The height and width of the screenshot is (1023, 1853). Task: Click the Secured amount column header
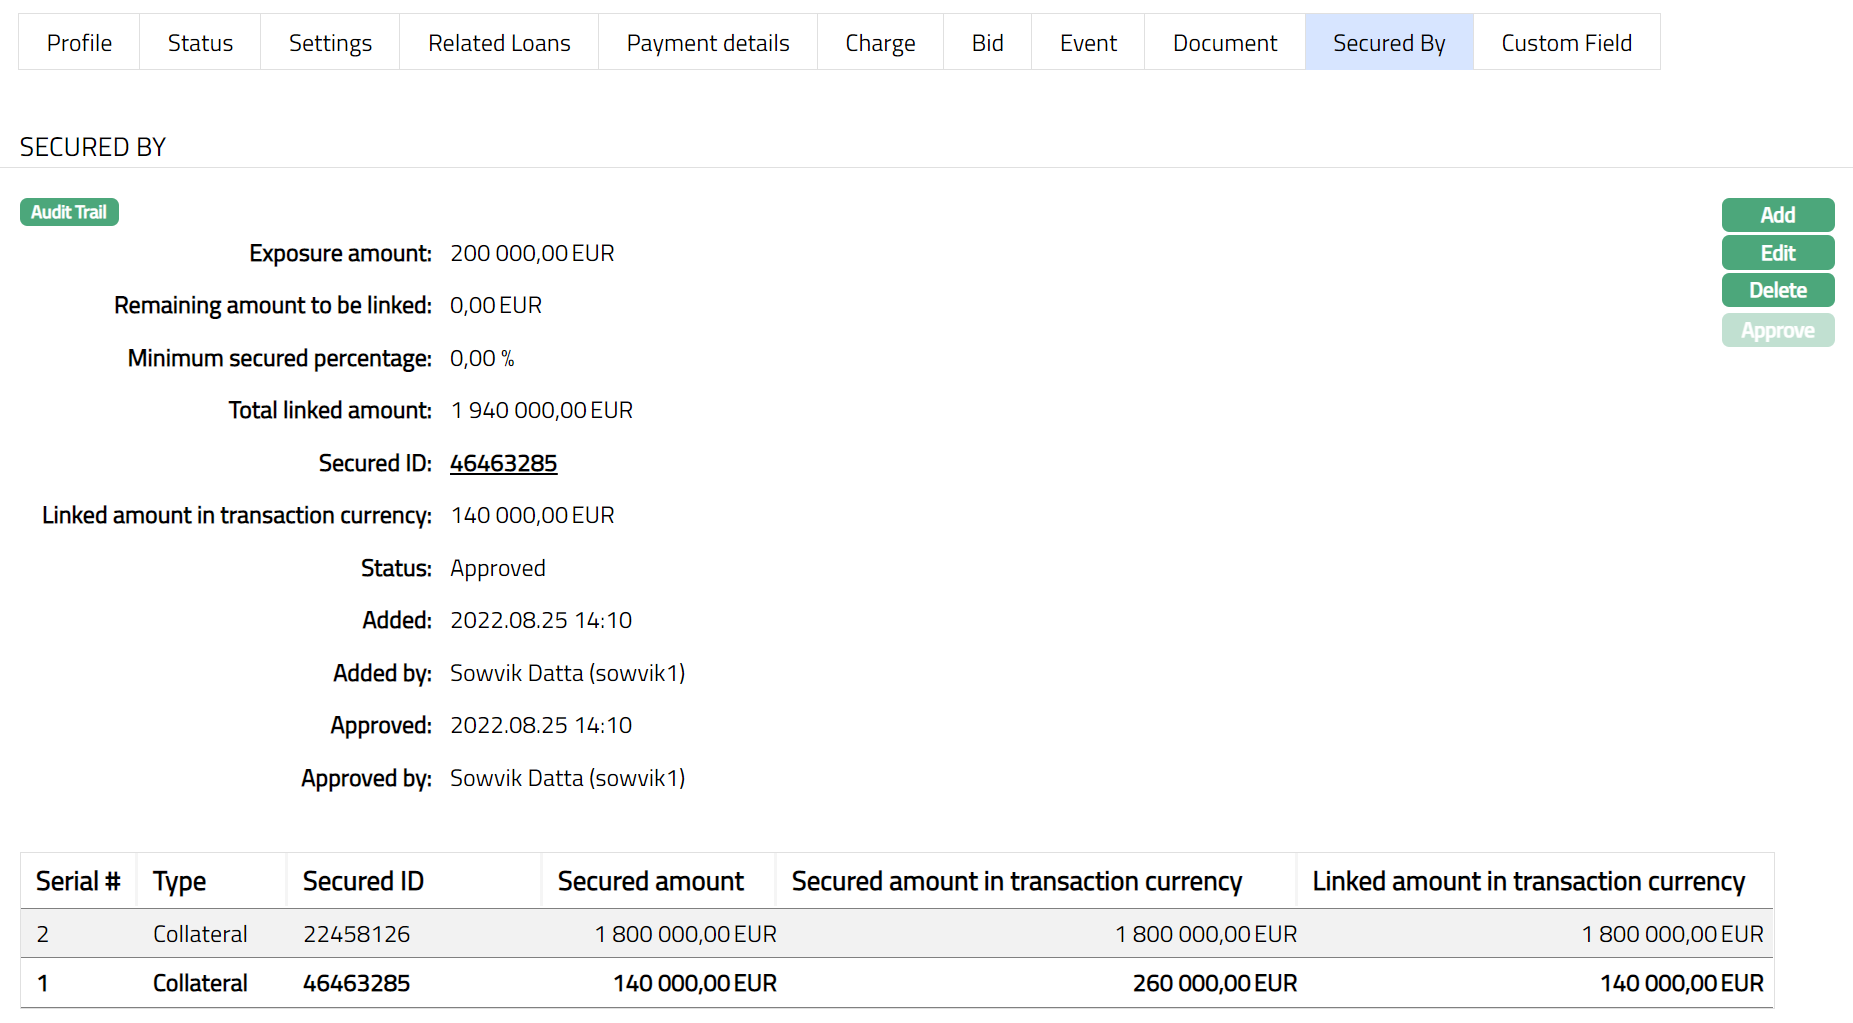tap(650, 881)
